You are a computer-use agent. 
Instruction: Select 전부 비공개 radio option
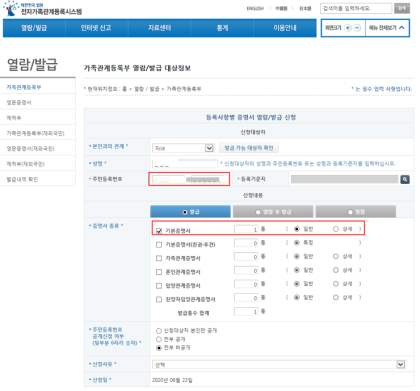pyautogui.click(x=159, y=348)
